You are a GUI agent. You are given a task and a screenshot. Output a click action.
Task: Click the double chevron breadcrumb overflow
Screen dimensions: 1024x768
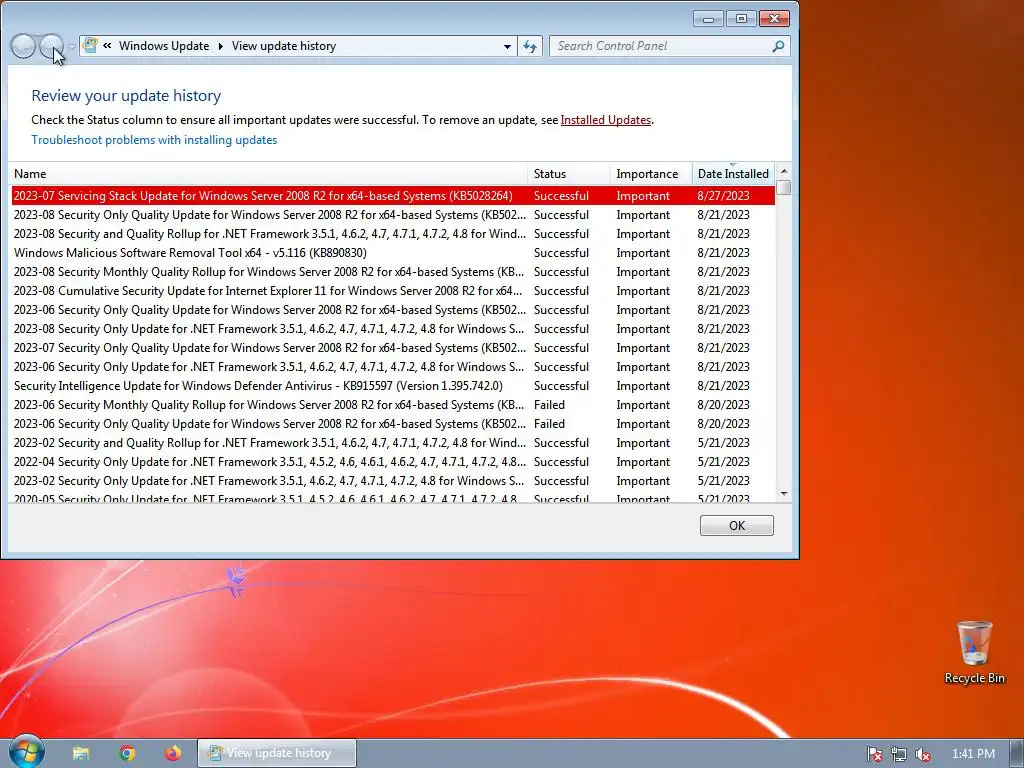(107, 46)
